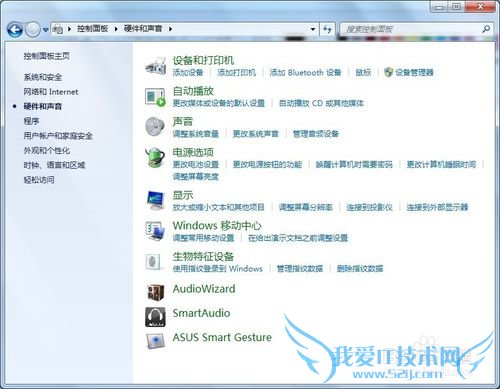Click 更改电源按钮的功能 link

click(x=267, y=164)
